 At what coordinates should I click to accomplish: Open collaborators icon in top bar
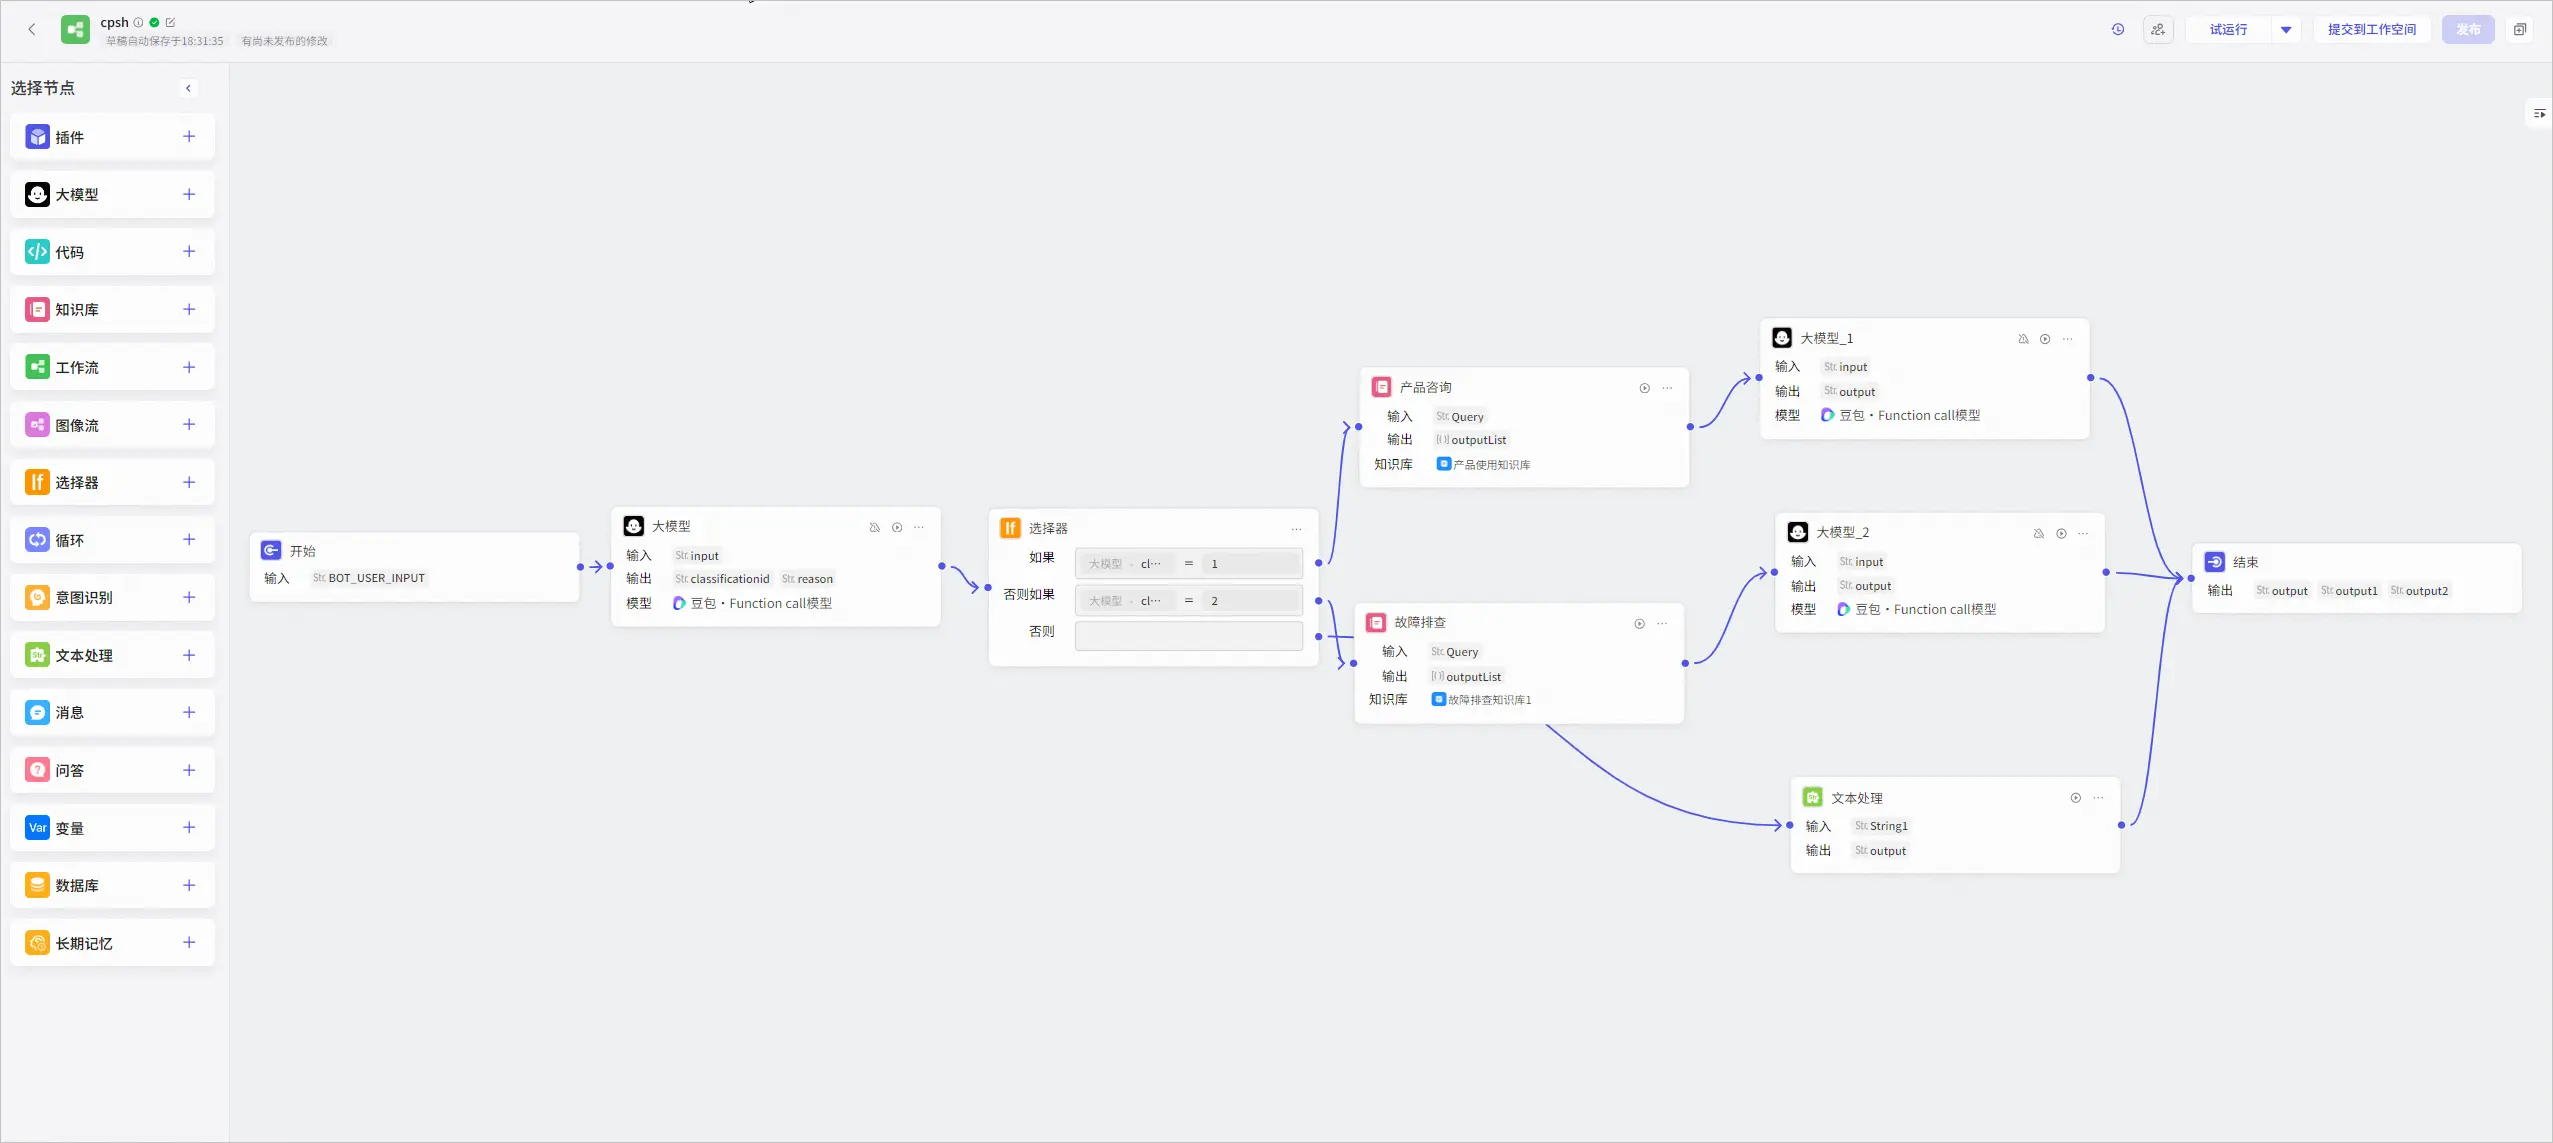coord(2158,29)
